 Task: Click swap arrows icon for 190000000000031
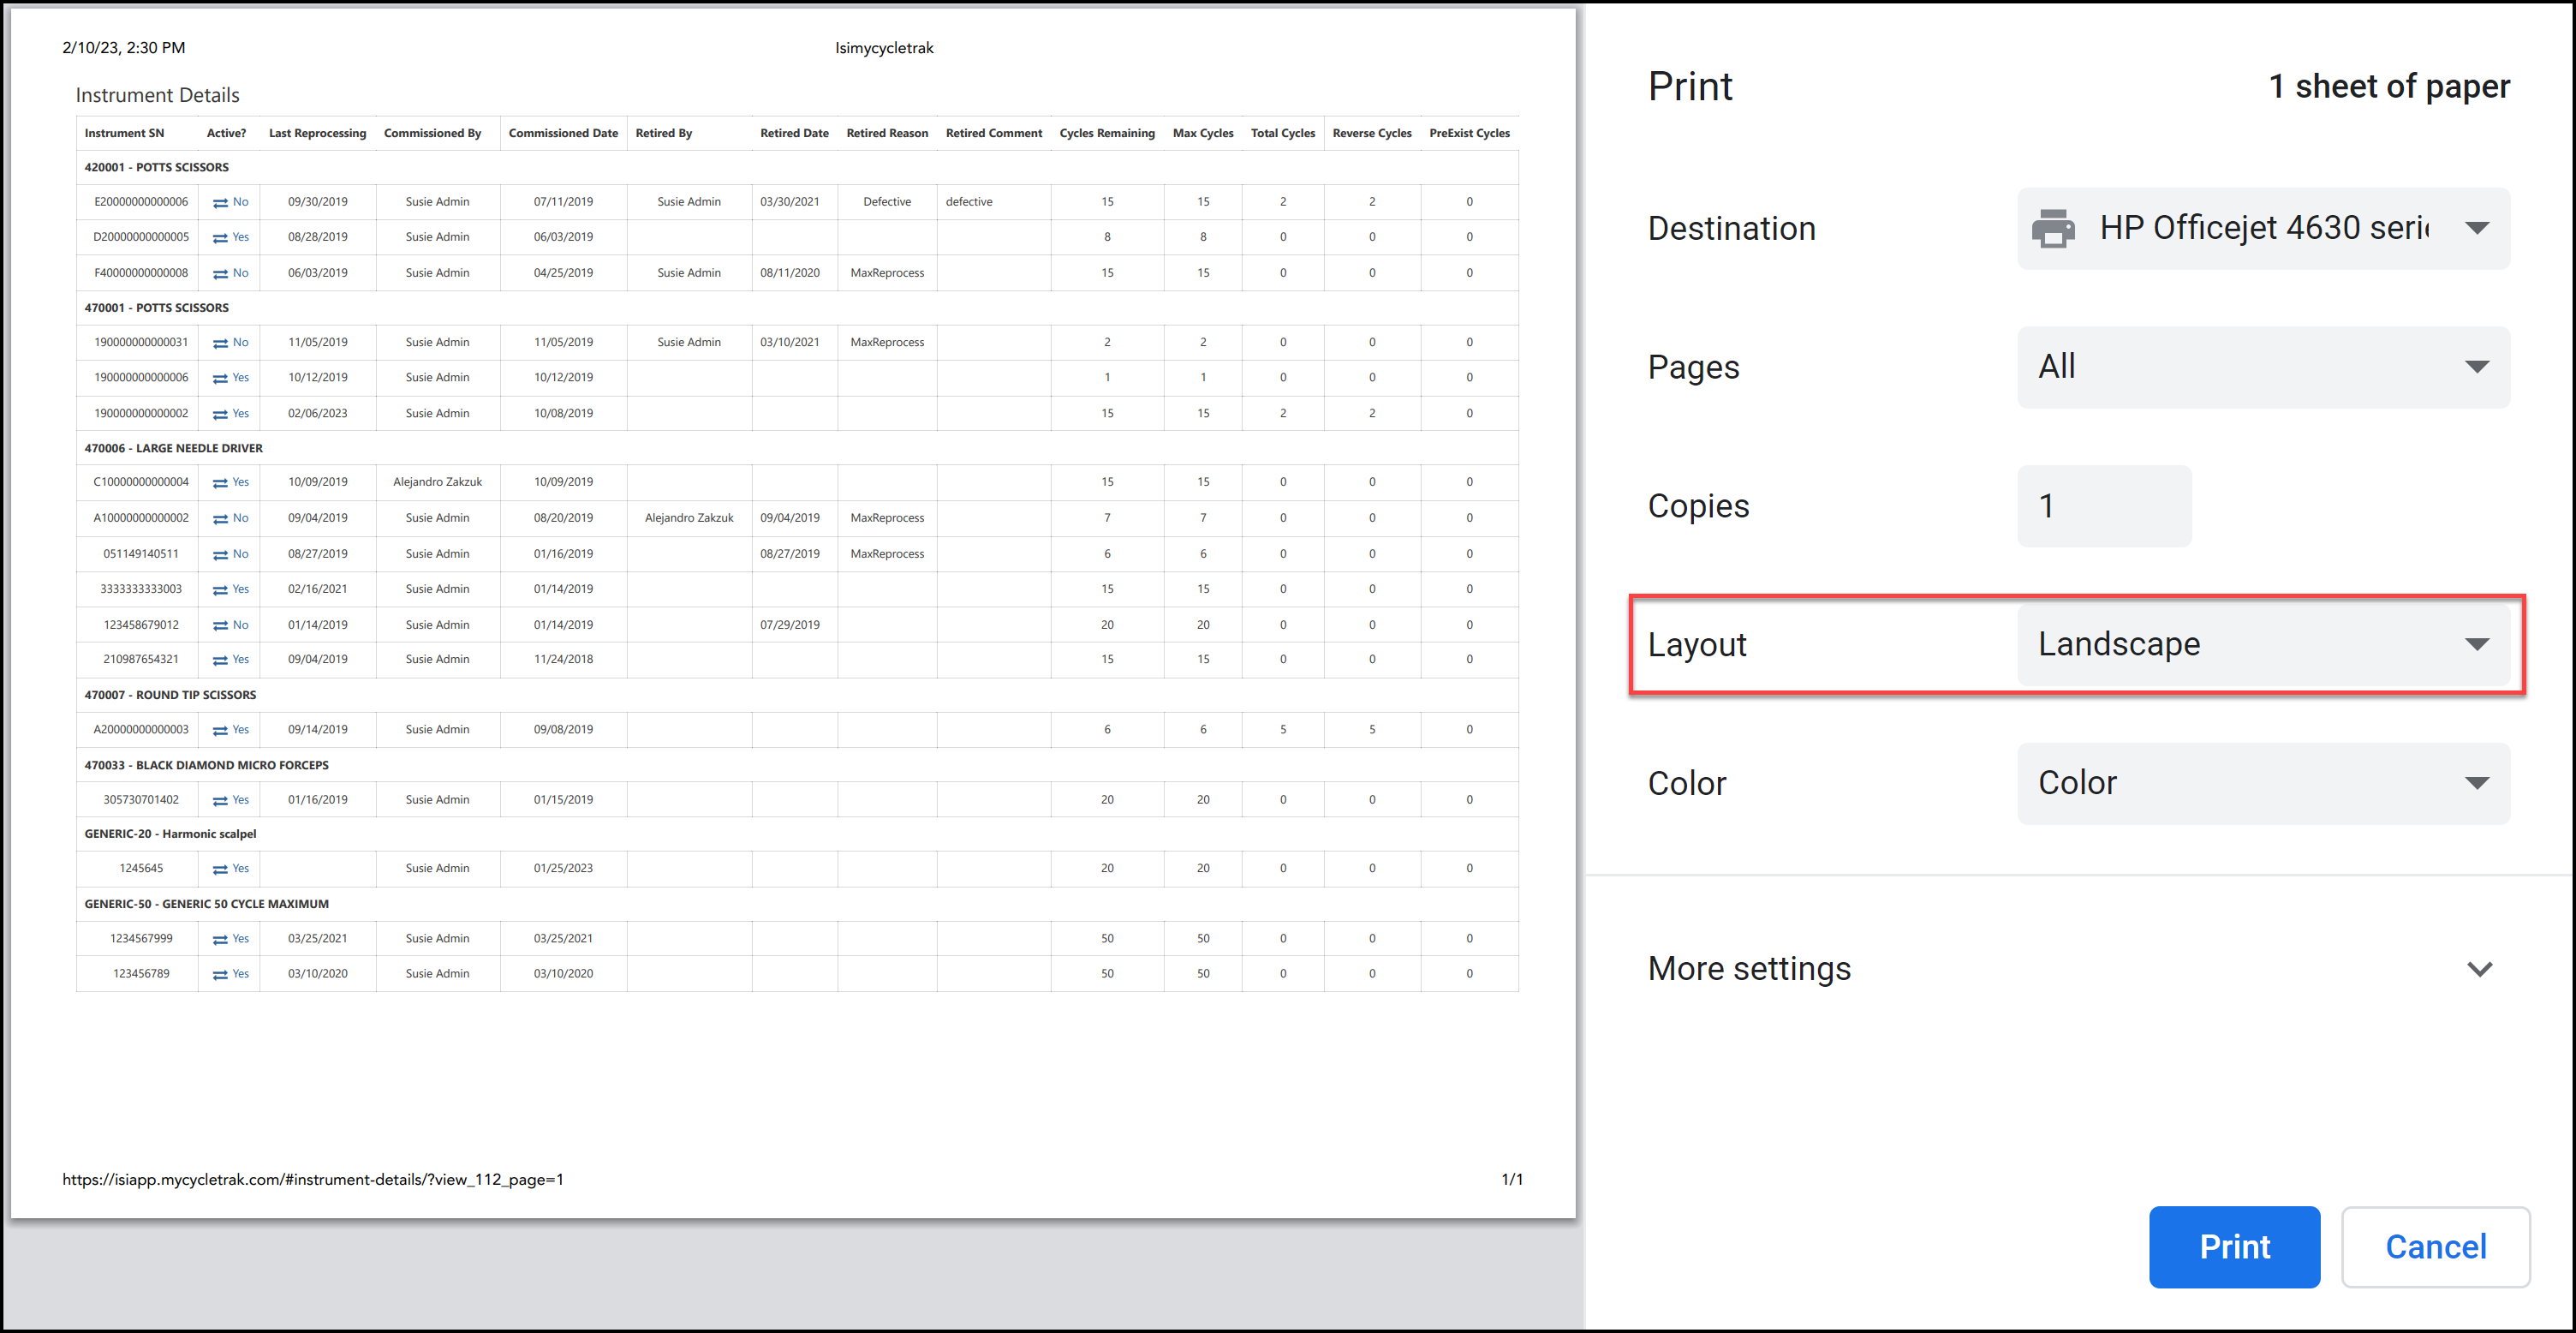coord(219,343)
